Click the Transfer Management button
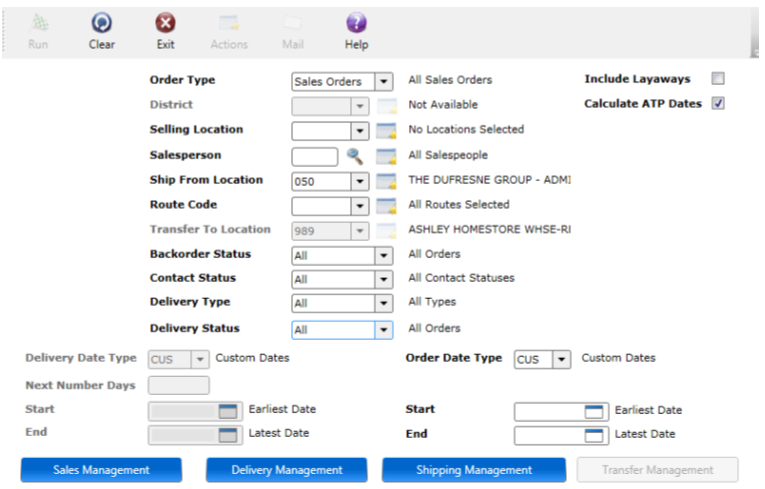The width and height of the screenshot is (765, 489). click(x=657, y=470)
